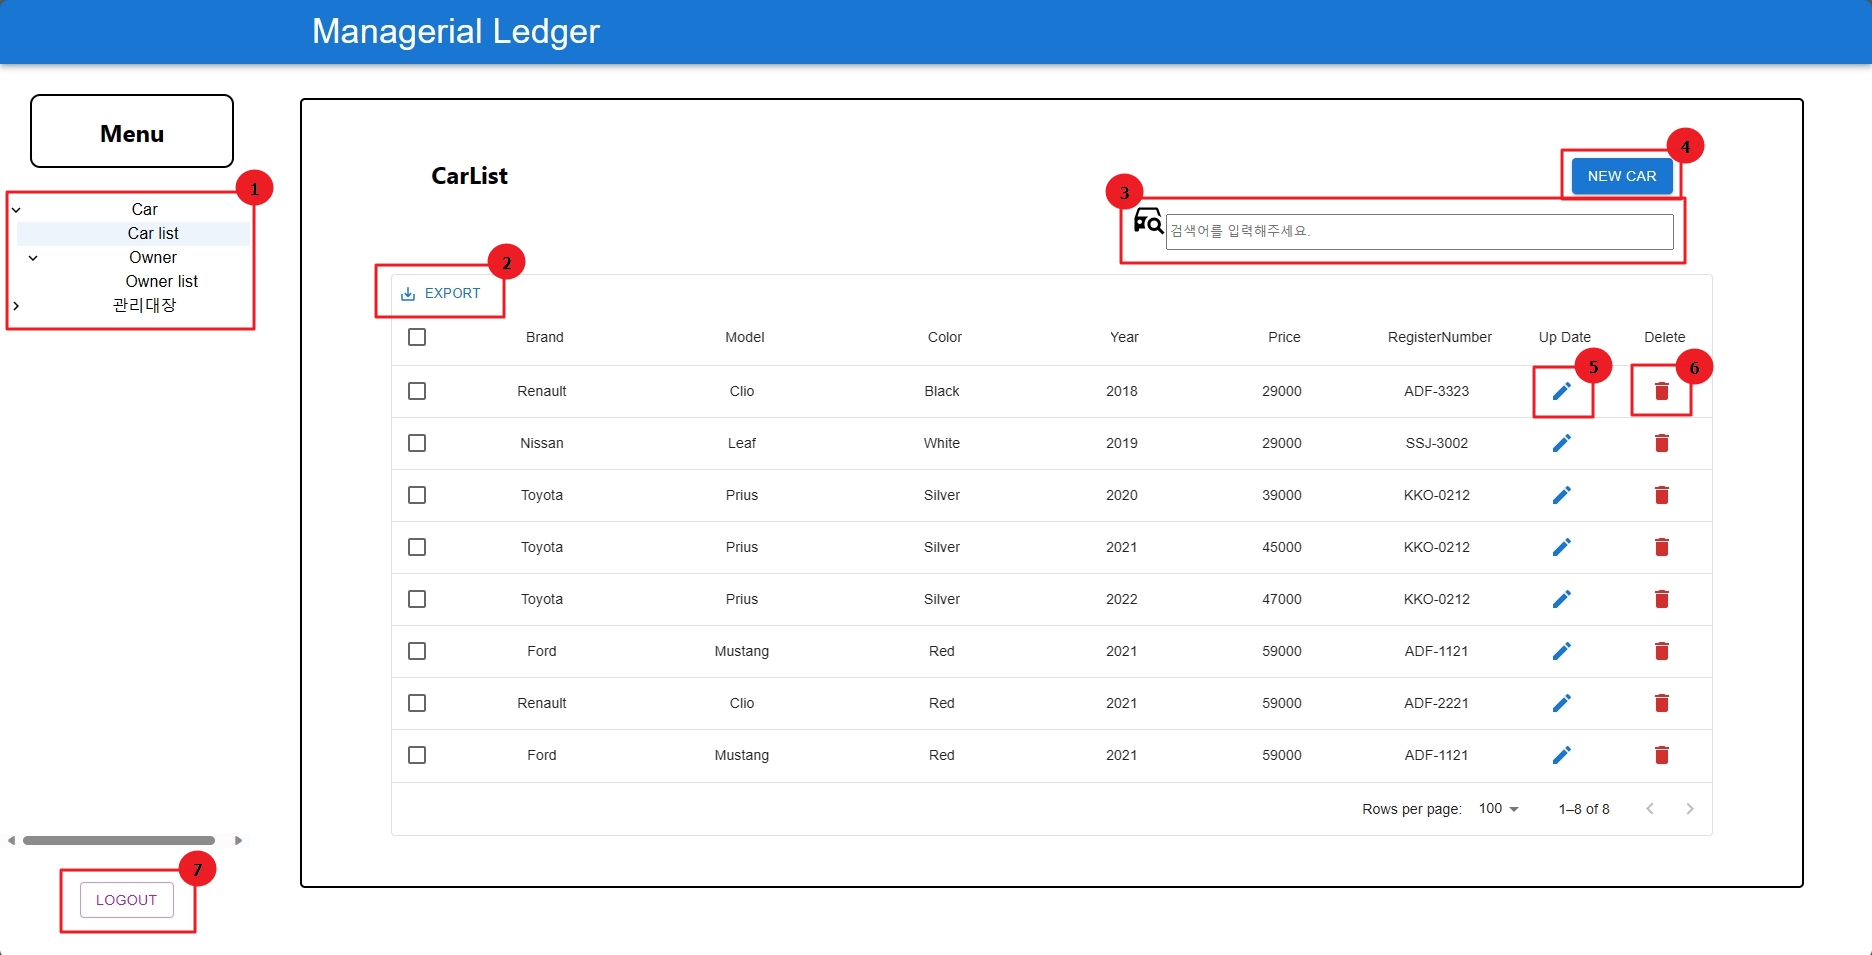Delete the Renault Clio ADF-2221 row
Viewport: 1872px width, 955px height.
1661,703
